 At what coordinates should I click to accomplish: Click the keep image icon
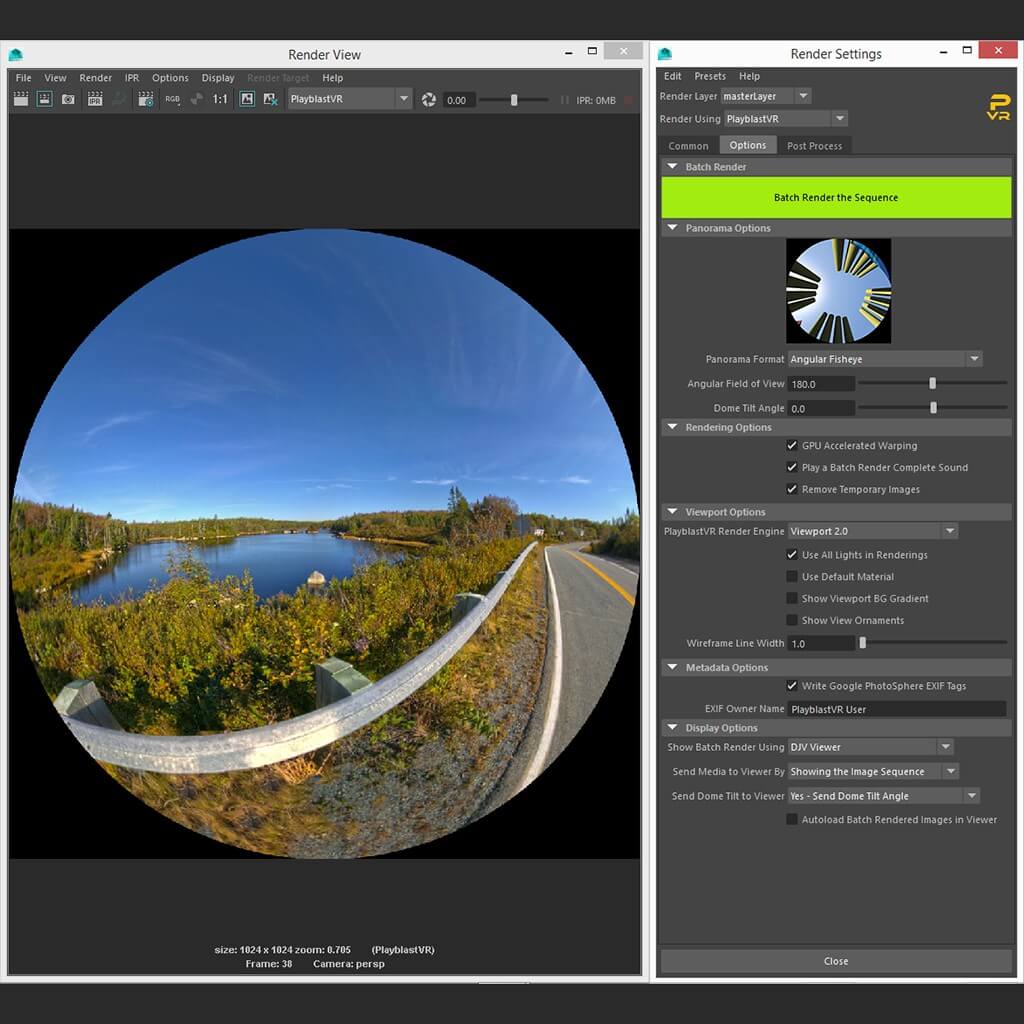pos(247,99)
